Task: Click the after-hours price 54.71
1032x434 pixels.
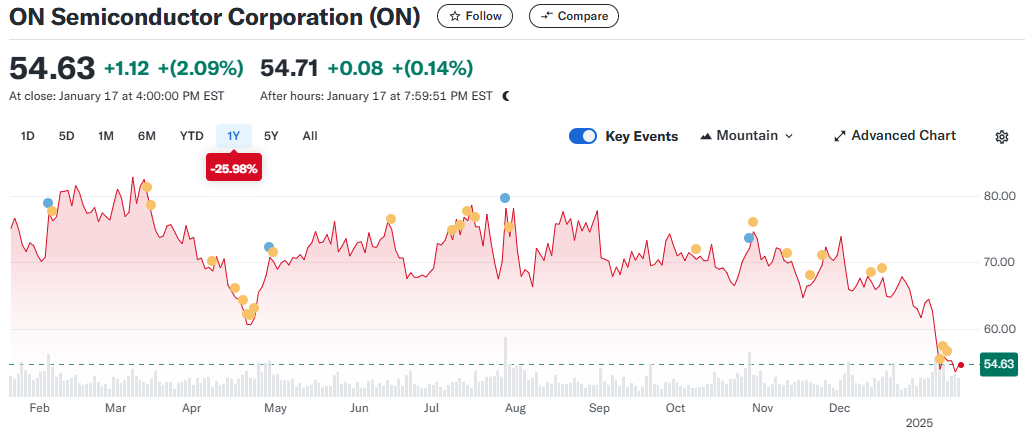Action: pyautogui.click(x=290, y=68)
